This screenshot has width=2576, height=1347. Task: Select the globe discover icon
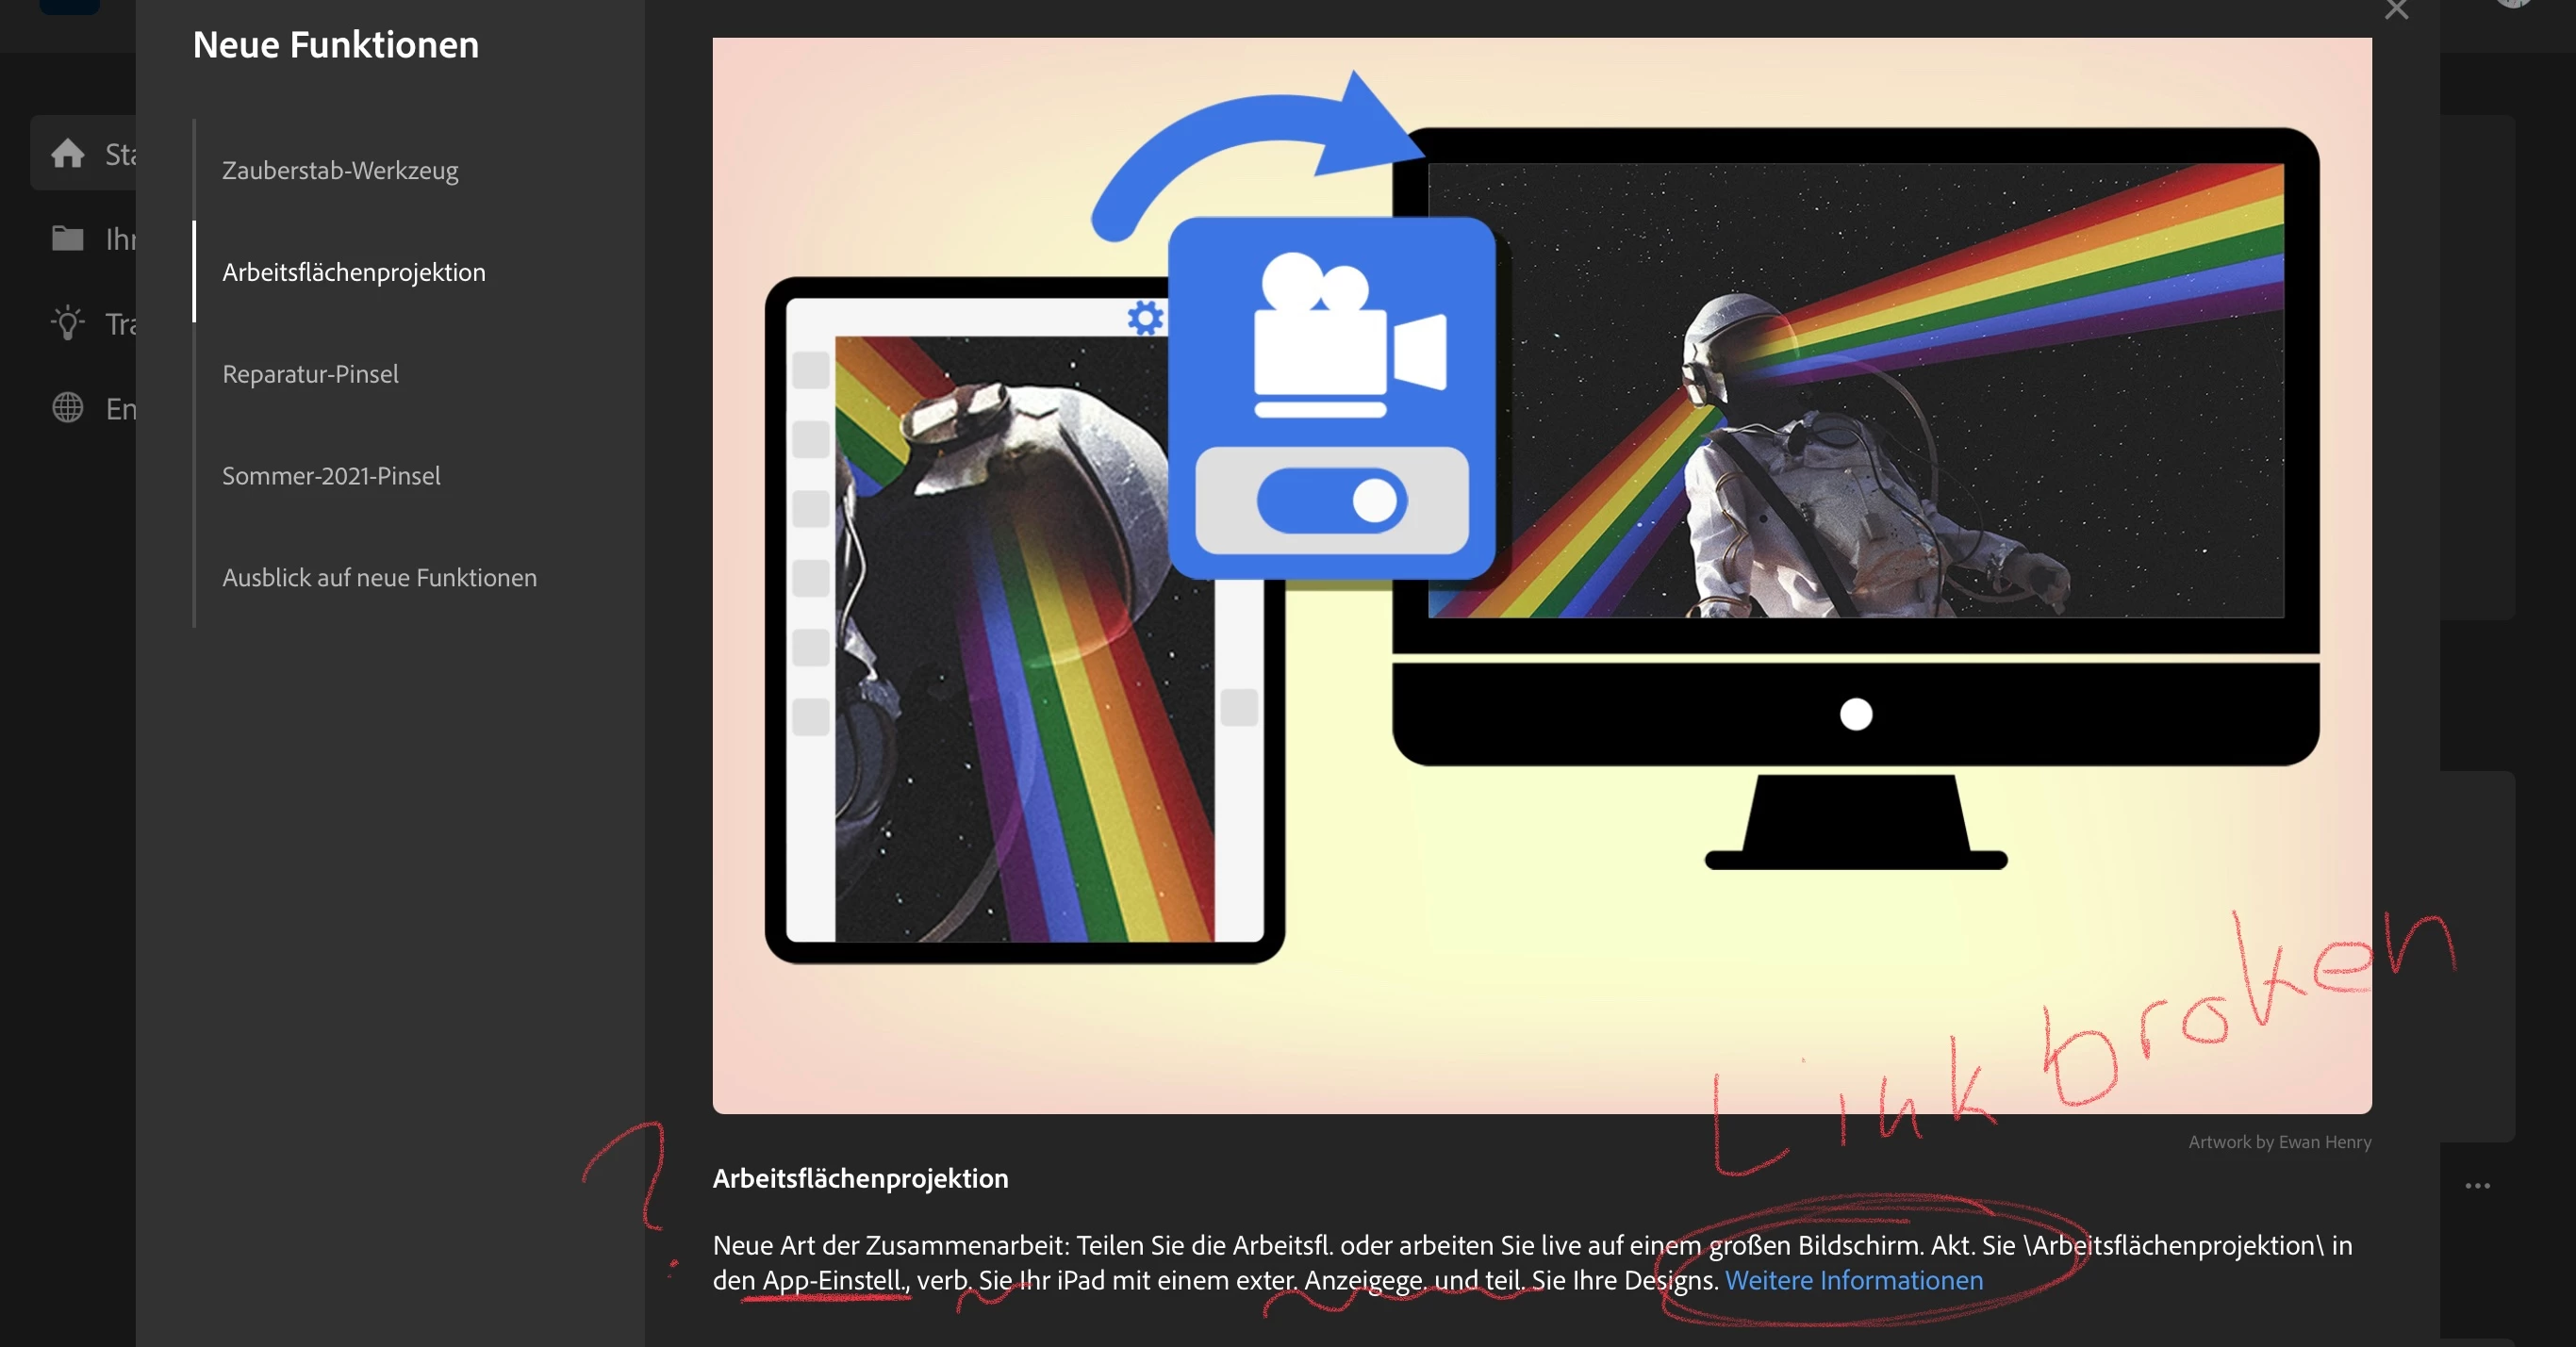click(x=68, y=408)
